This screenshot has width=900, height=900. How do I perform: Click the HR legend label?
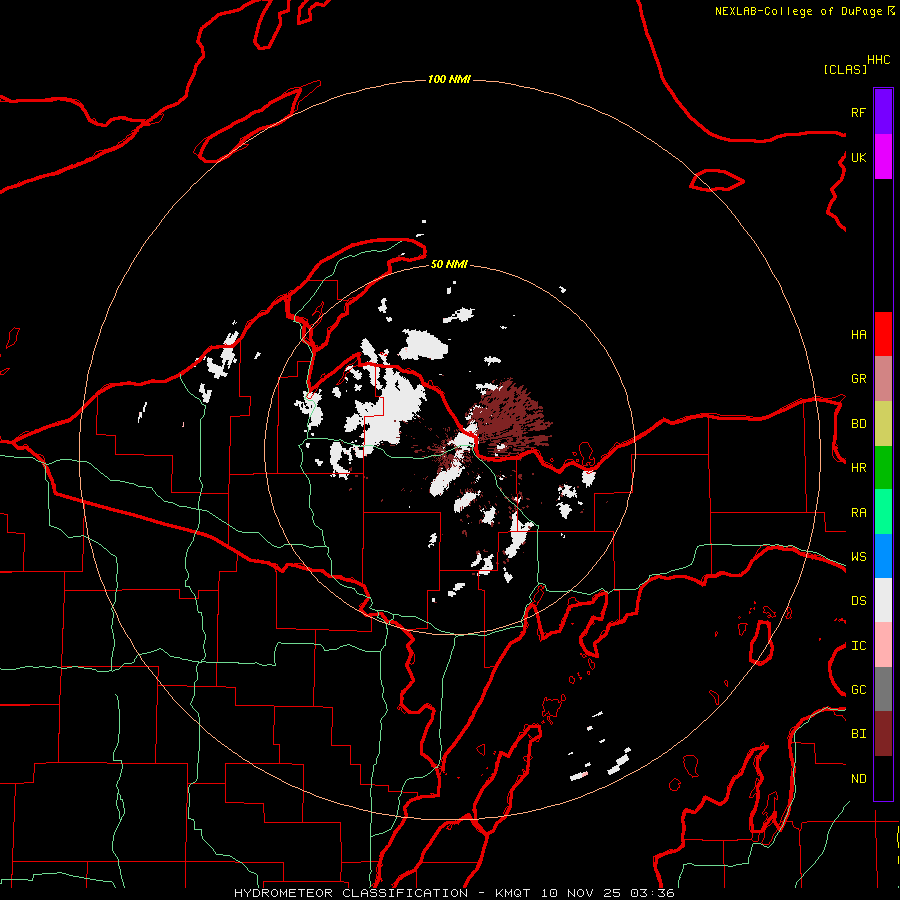coord(858,468)
